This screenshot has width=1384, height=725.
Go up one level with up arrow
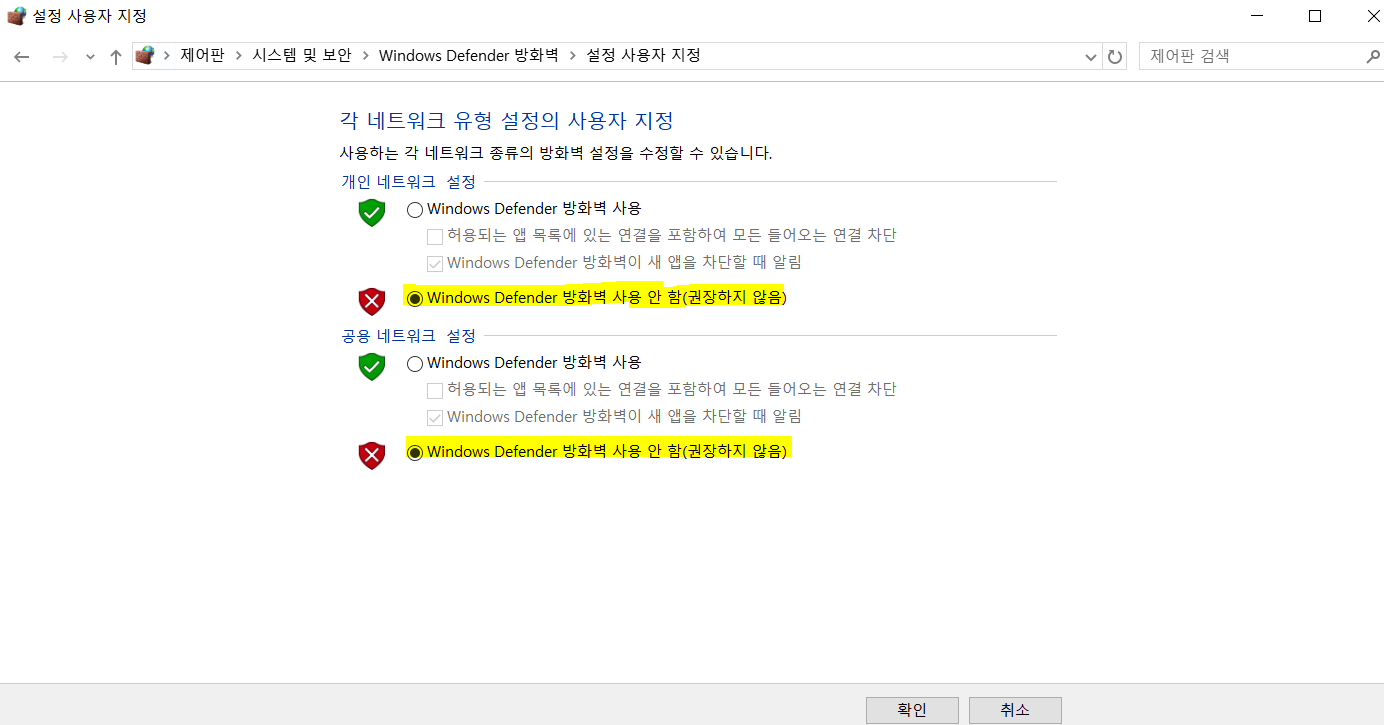click(116, 57)
